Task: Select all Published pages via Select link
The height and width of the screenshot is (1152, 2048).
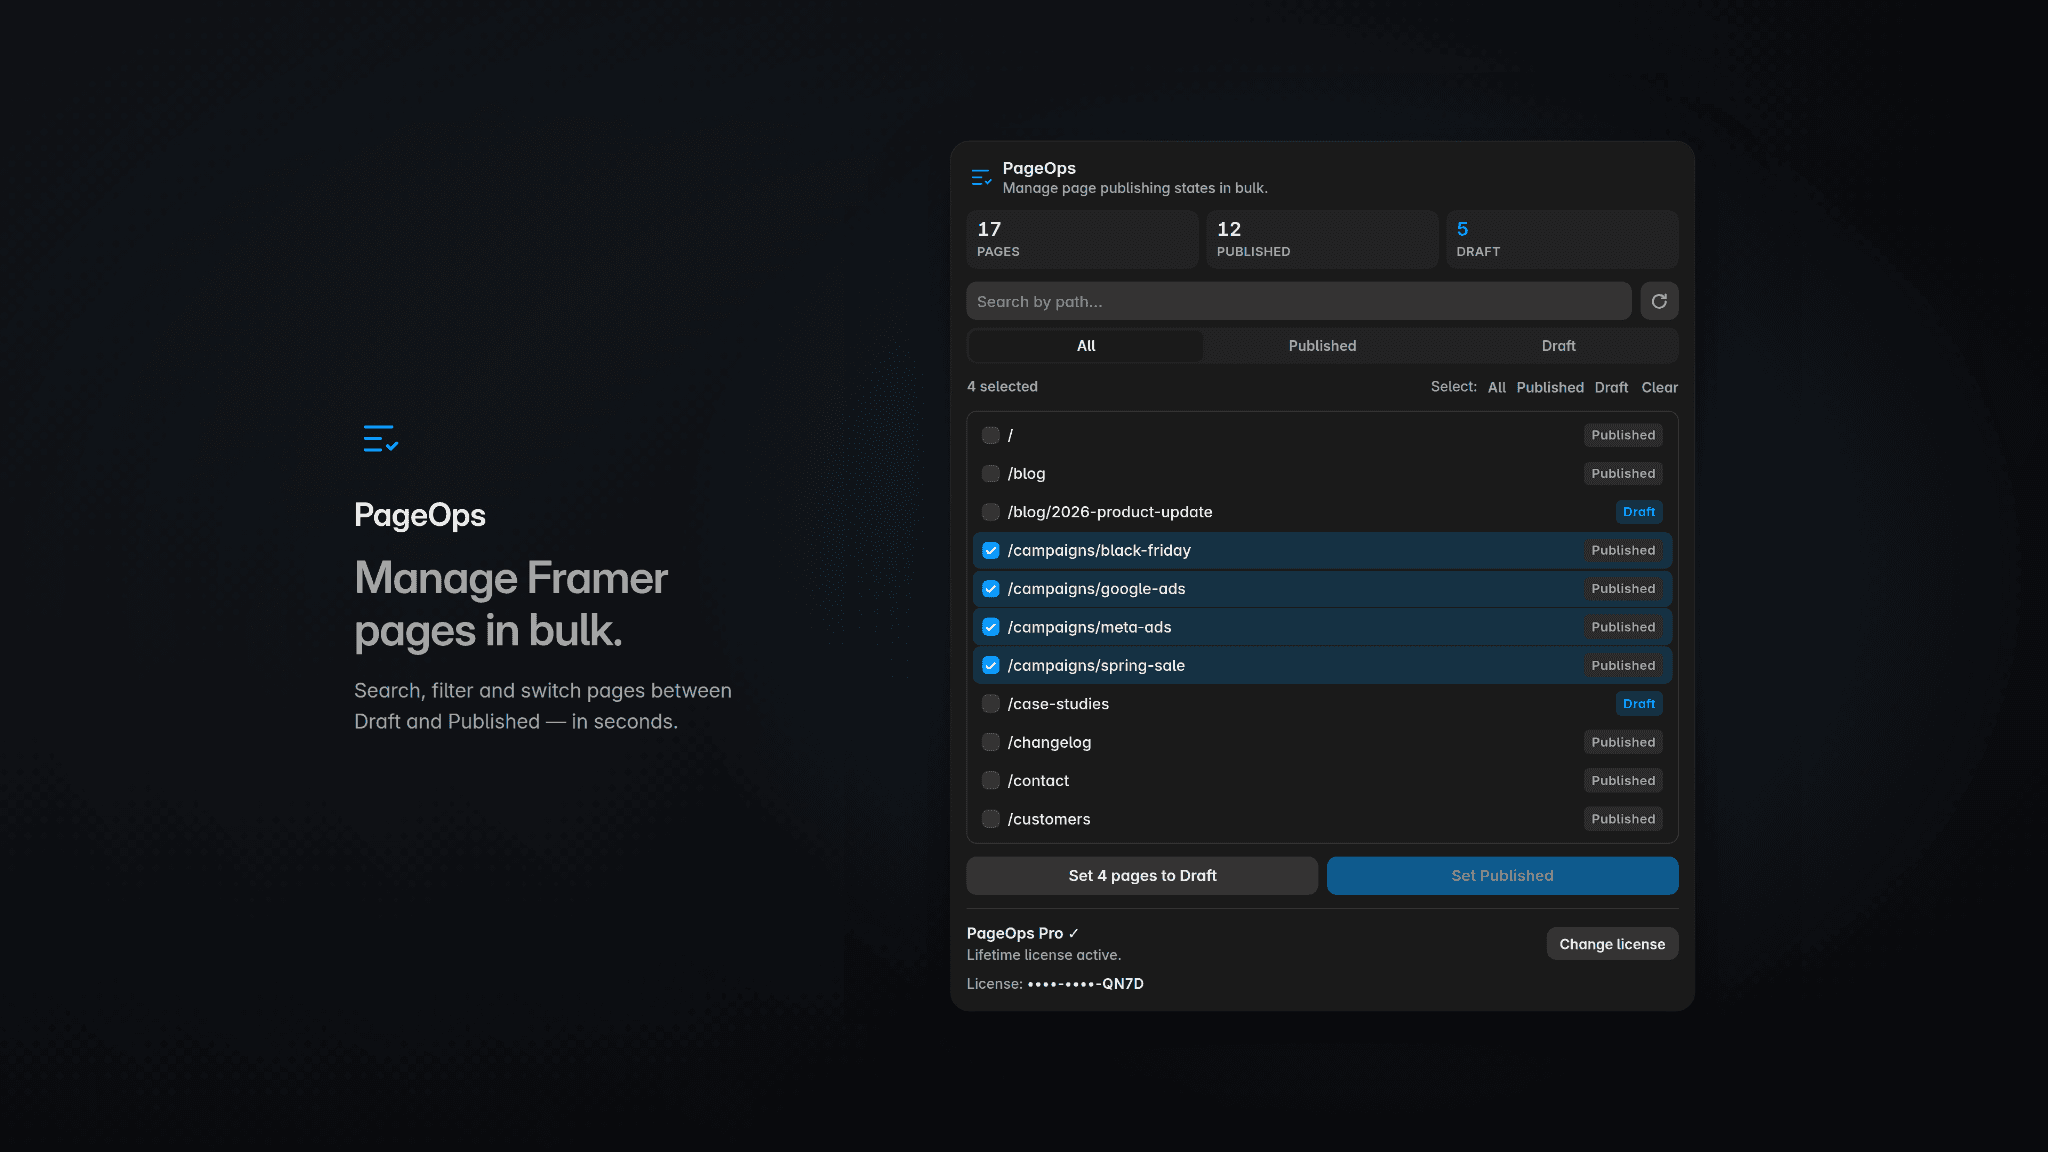Action: click(1550, 387)
